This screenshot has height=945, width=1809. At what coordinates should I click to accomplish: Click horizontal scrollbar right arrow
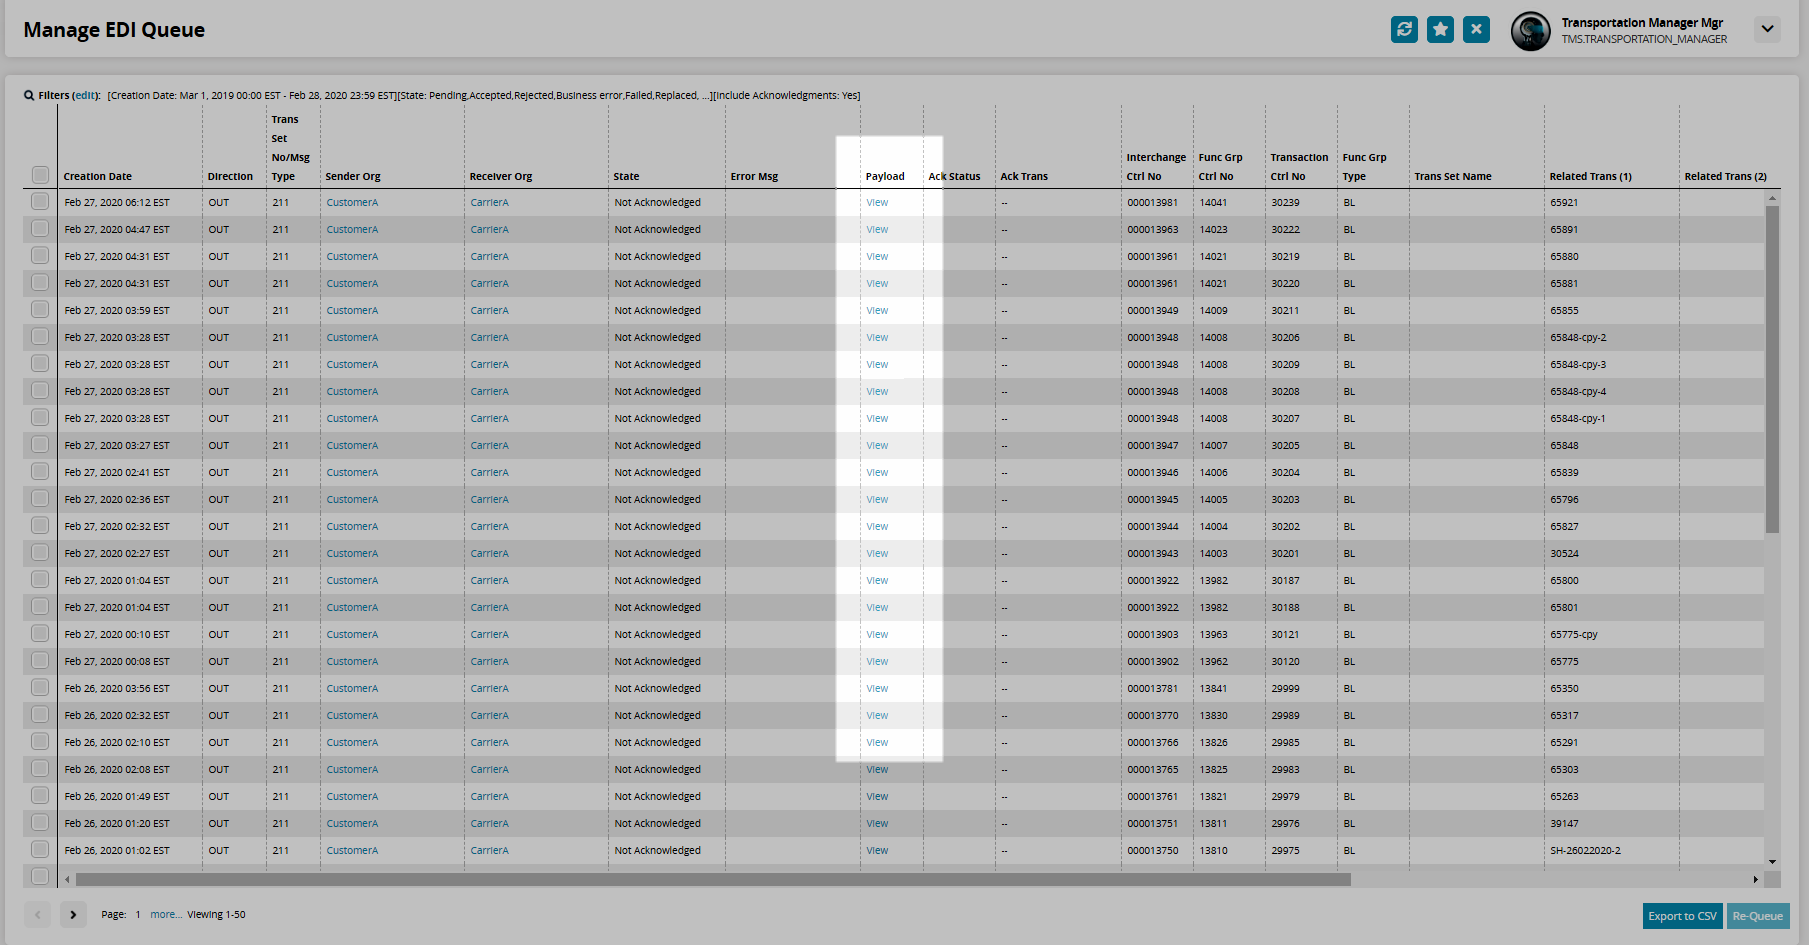1755,880
